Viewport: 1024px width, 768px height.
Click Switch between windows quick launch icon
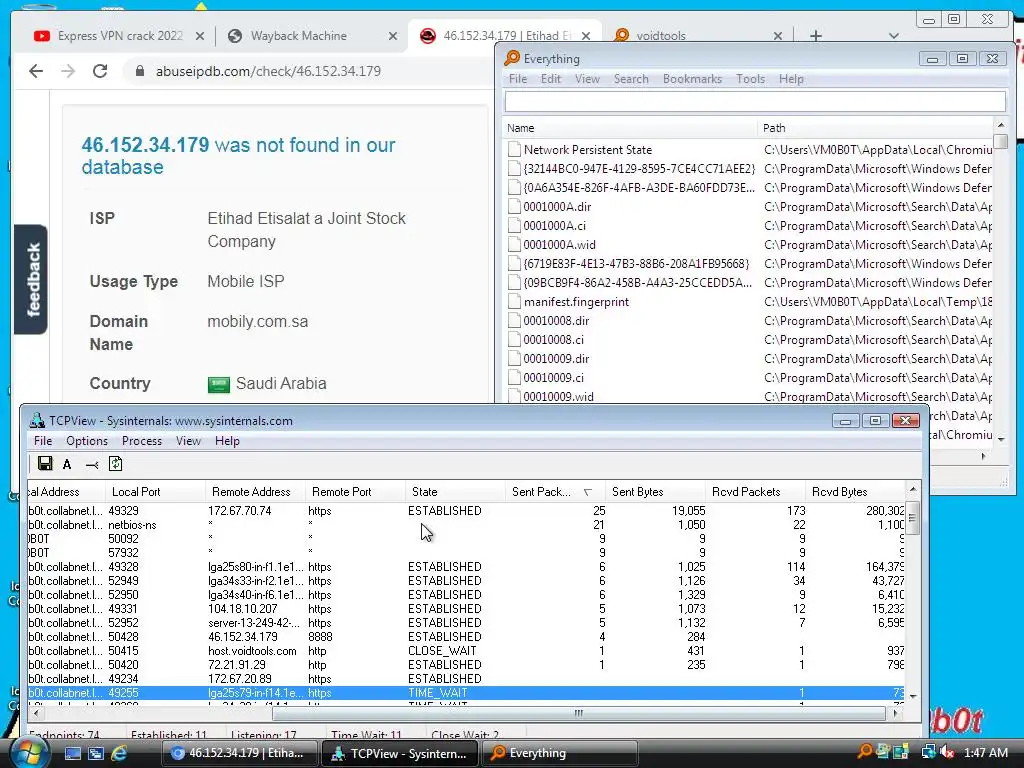pos(96,753)
